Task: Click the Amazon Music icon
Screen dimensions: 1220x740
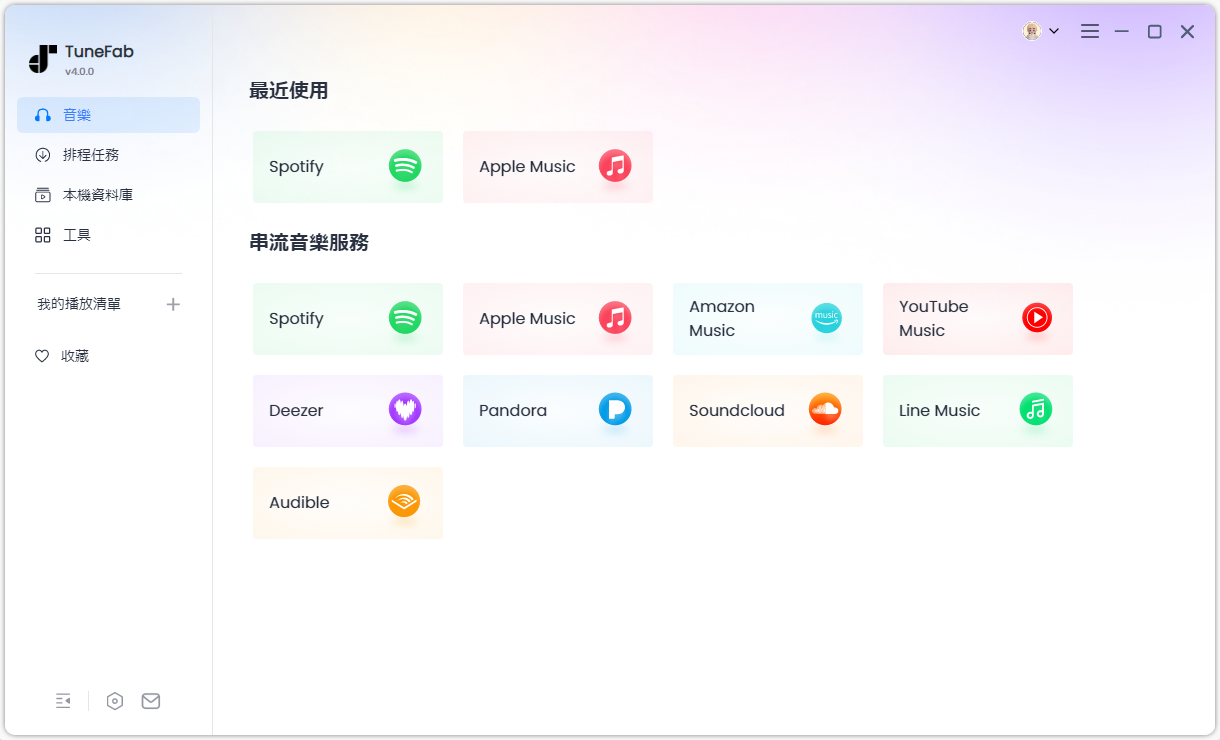Action: tap(825, 318)
